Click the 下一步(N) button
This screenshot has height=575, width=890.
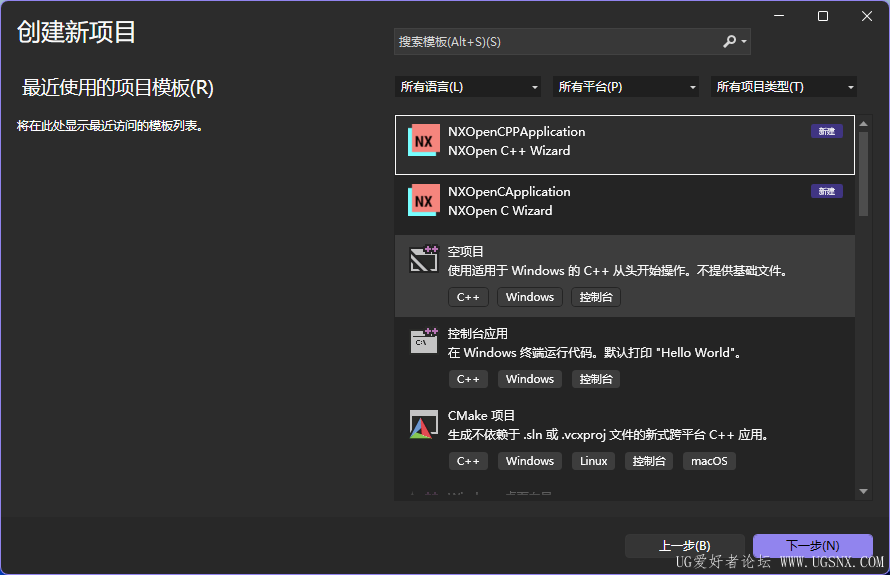click(813, 545)
